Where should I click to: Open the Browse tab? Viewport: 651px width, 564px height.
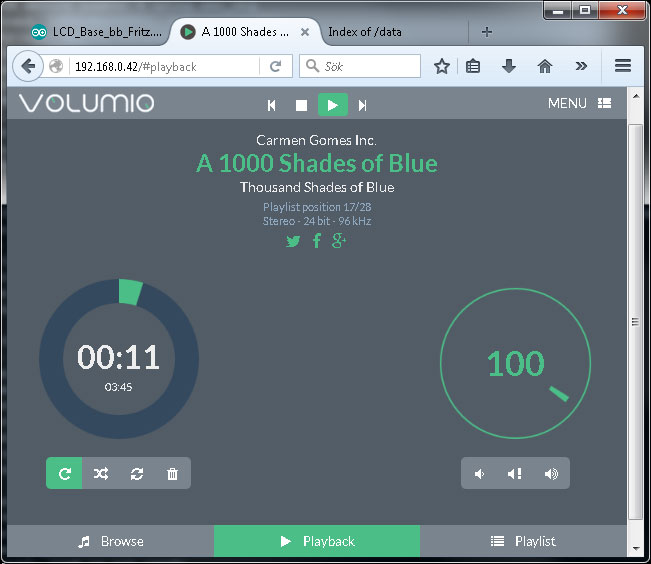(x=111, y=541)
